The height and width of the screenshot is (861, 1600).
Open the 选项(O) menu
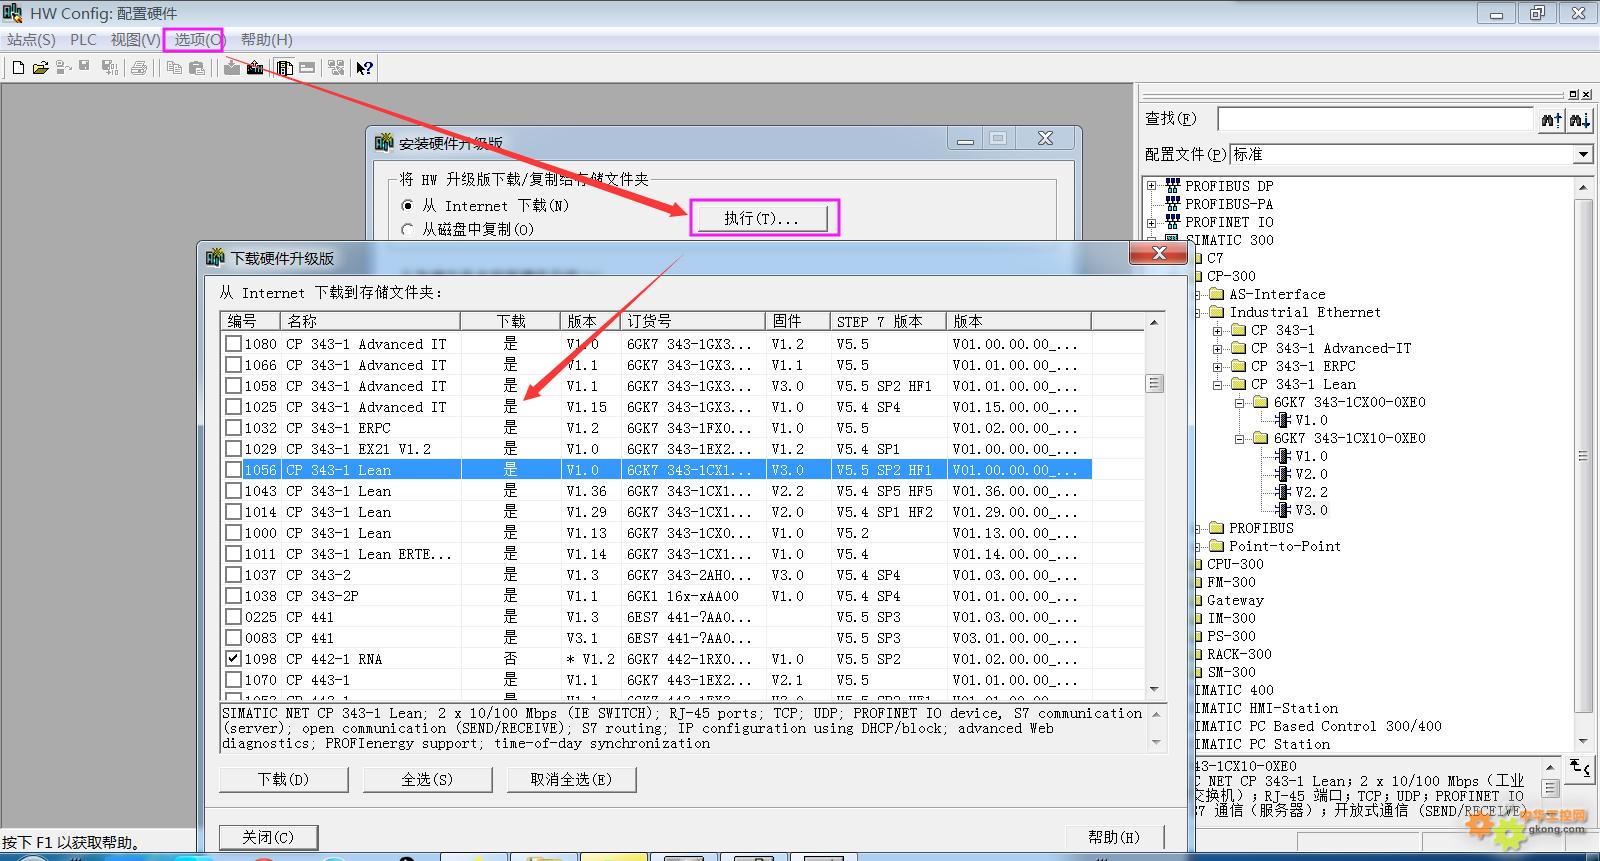(x=199, y=40)
